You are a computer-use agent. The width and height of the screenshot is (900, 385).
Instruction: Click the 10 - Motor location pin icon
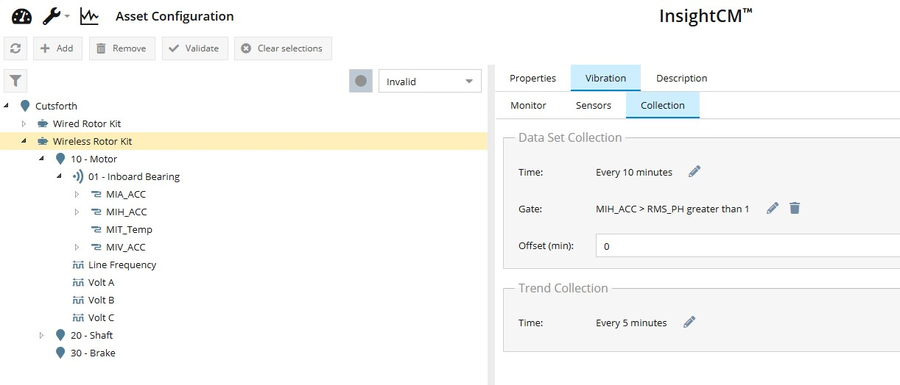coord(60,159)
